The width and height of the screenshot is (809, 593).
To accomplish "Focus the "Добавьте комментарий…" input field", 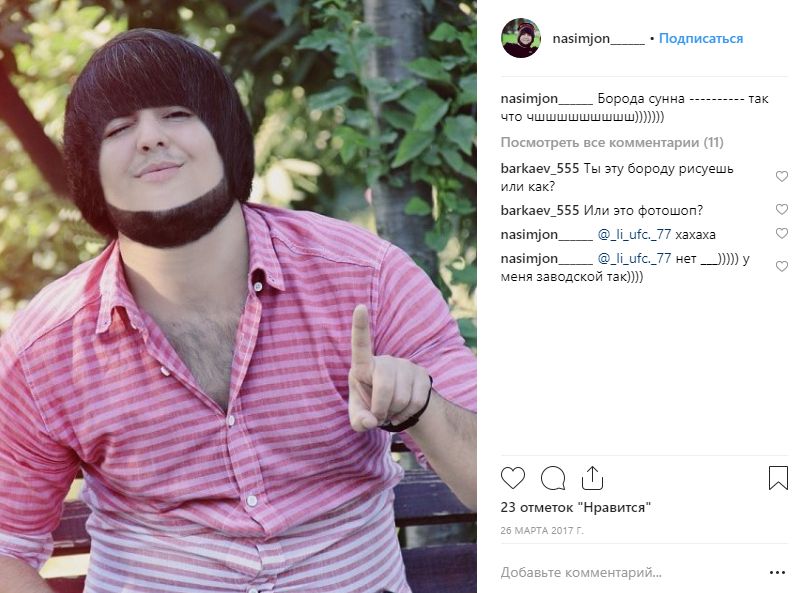I will click(x=620, y=573).
